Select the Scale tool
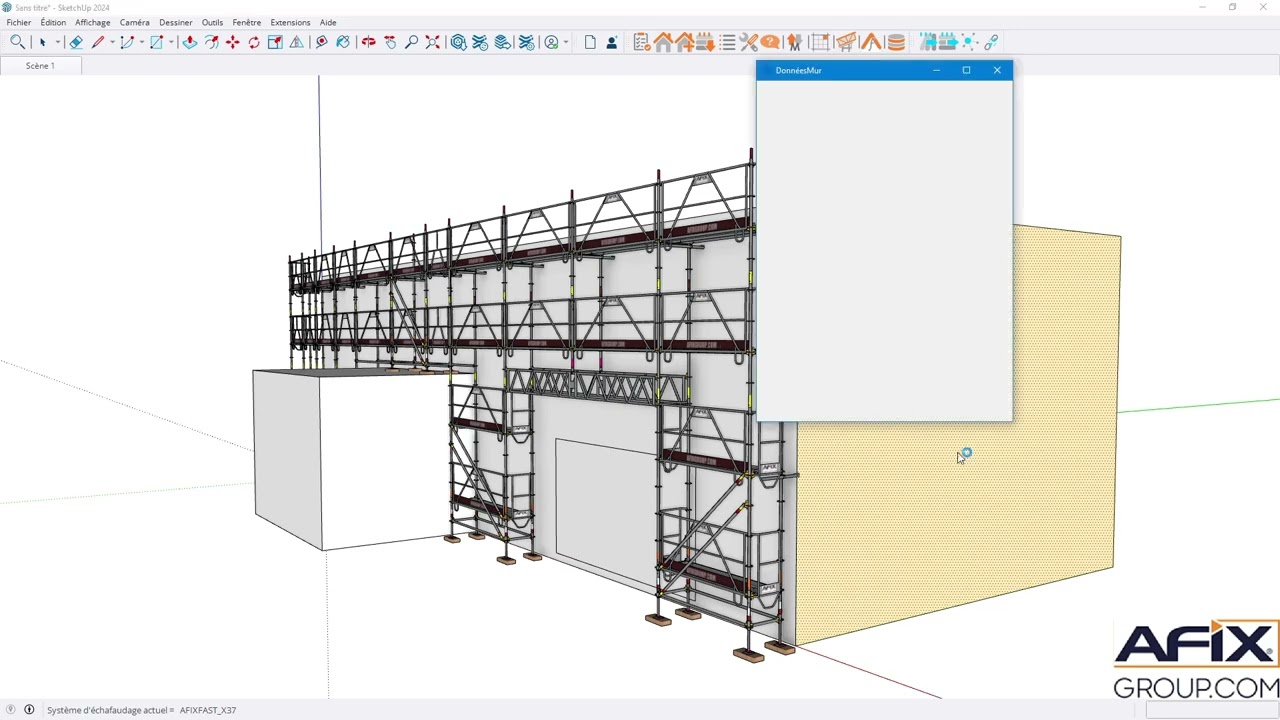The image size is (1280, 720). point(275,42)
